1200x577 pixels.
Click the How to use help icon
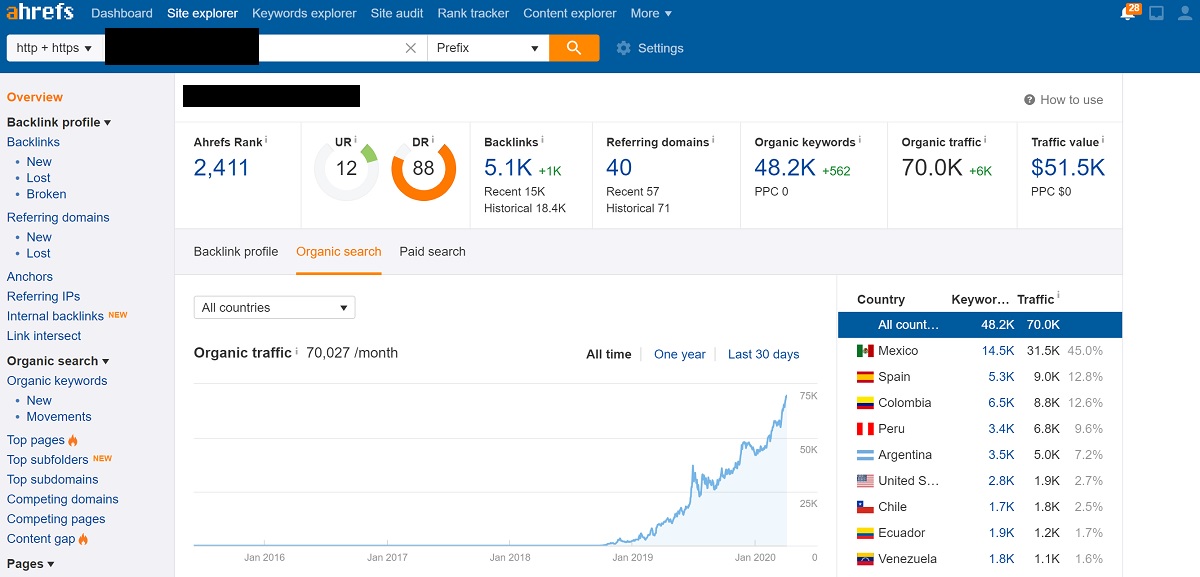1029,100
